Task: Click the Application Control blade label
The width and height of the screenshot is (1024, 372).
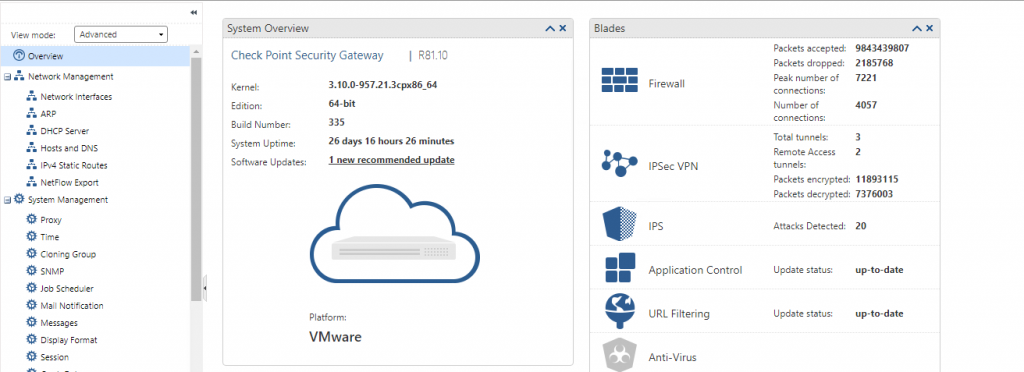Action: coord(696,270)
